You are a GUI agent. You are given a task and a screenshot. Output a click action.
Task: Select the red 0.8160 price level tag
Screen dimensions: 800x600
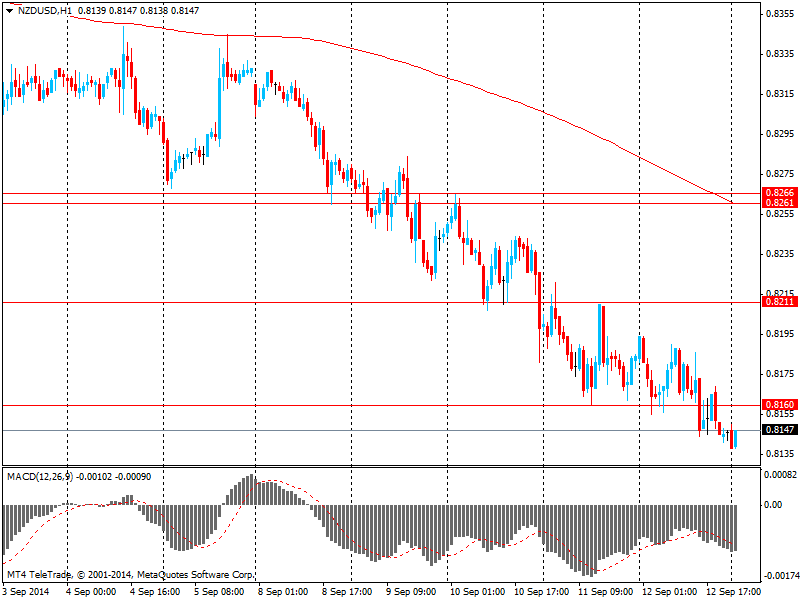click(779, 404)
